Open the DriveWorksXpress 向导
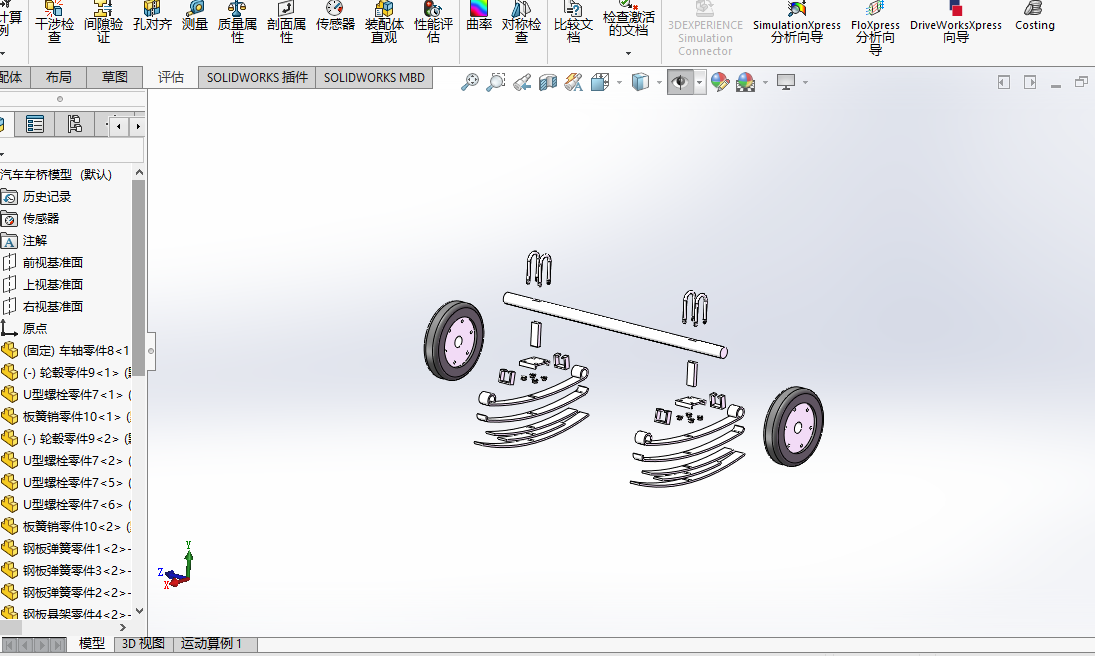Screen dimensions: 1095x656 coord(955,24)
